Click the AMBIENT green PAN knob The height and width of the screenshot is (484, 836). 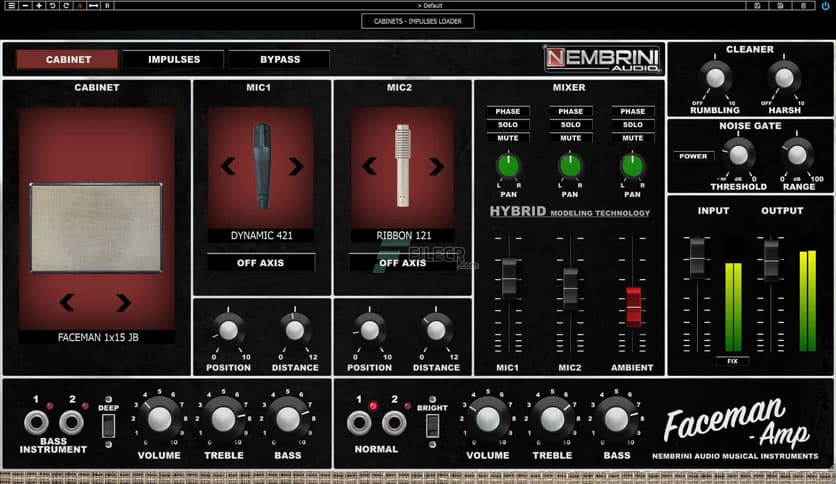pyautogui.click(x=633, y=166)
